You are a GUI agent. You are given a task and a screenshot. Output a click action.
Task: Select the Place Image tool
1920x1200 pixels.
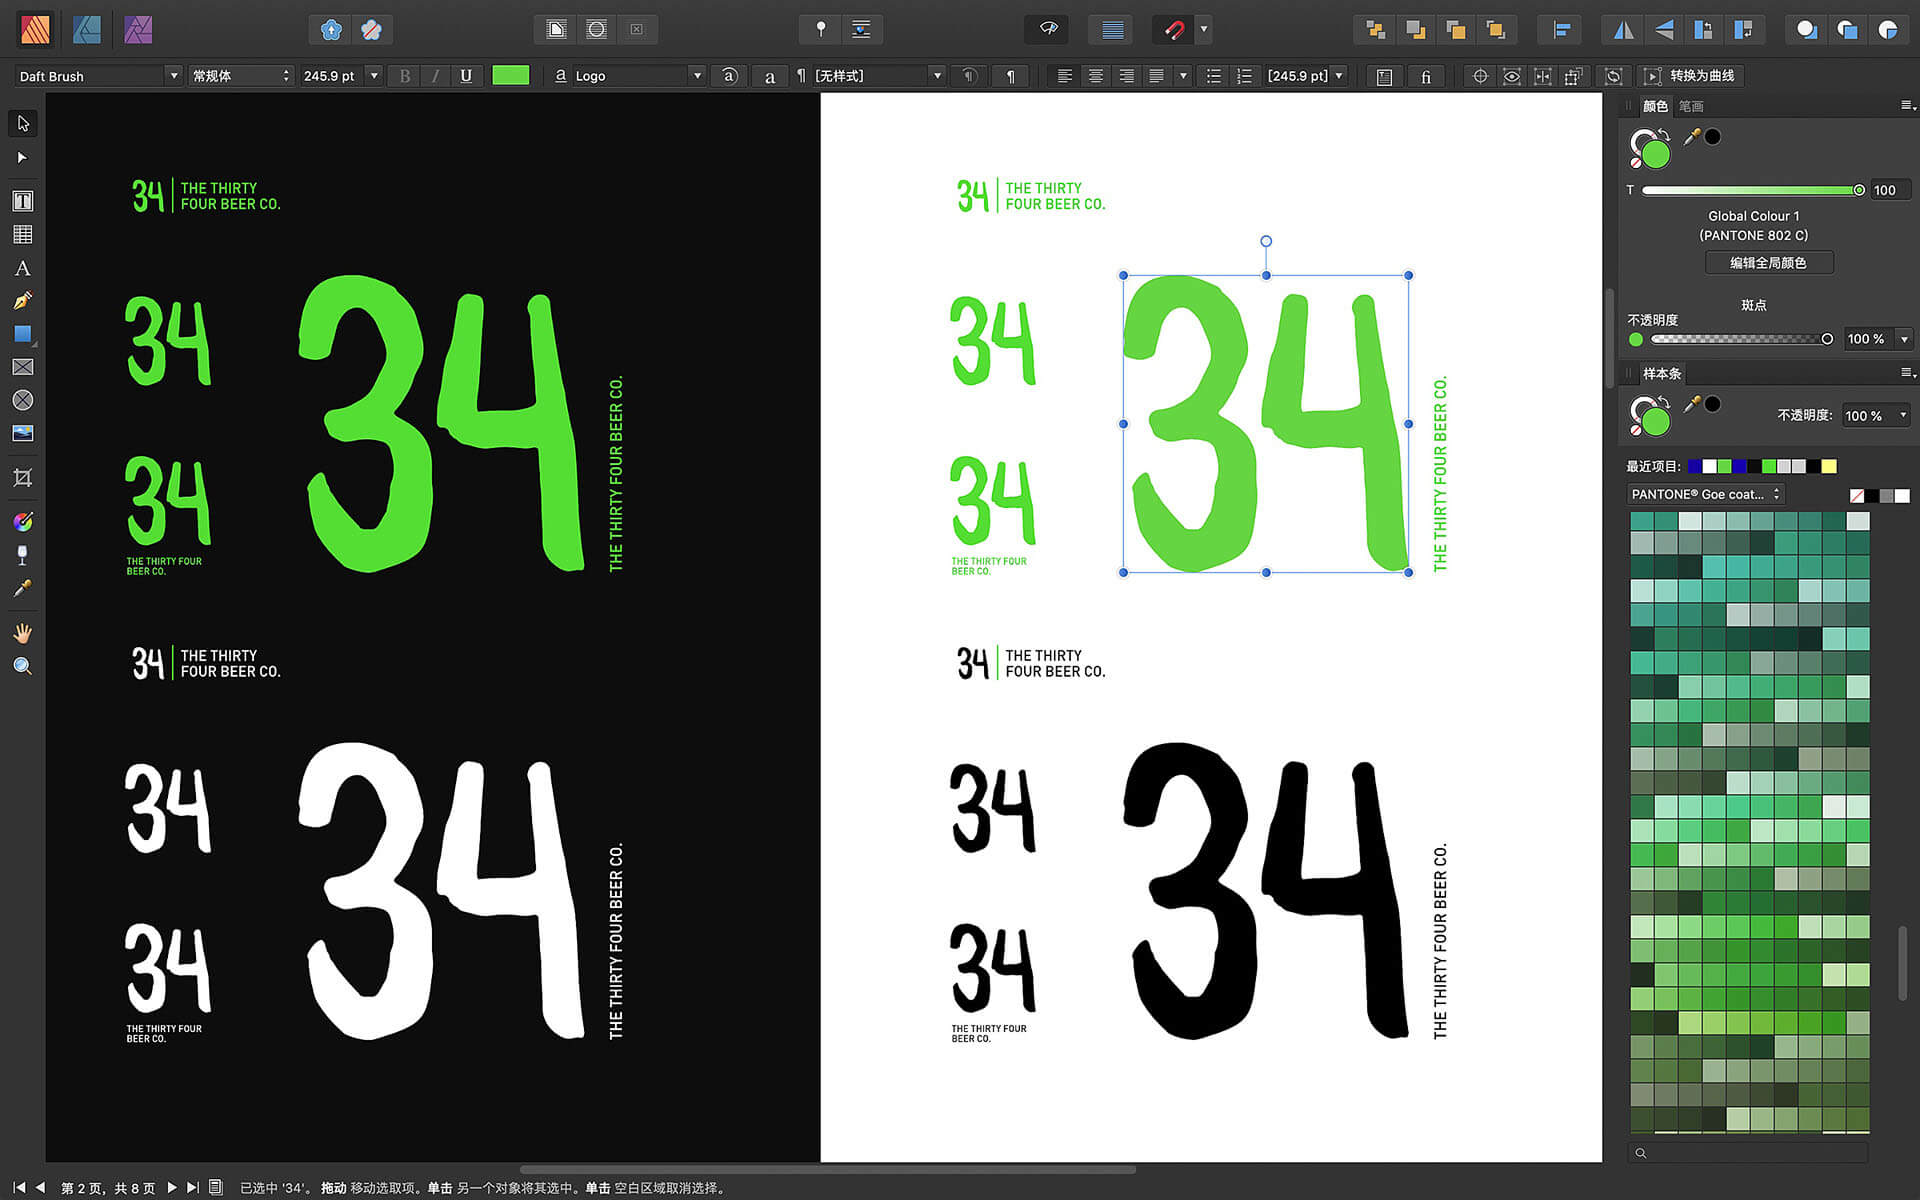23,433
